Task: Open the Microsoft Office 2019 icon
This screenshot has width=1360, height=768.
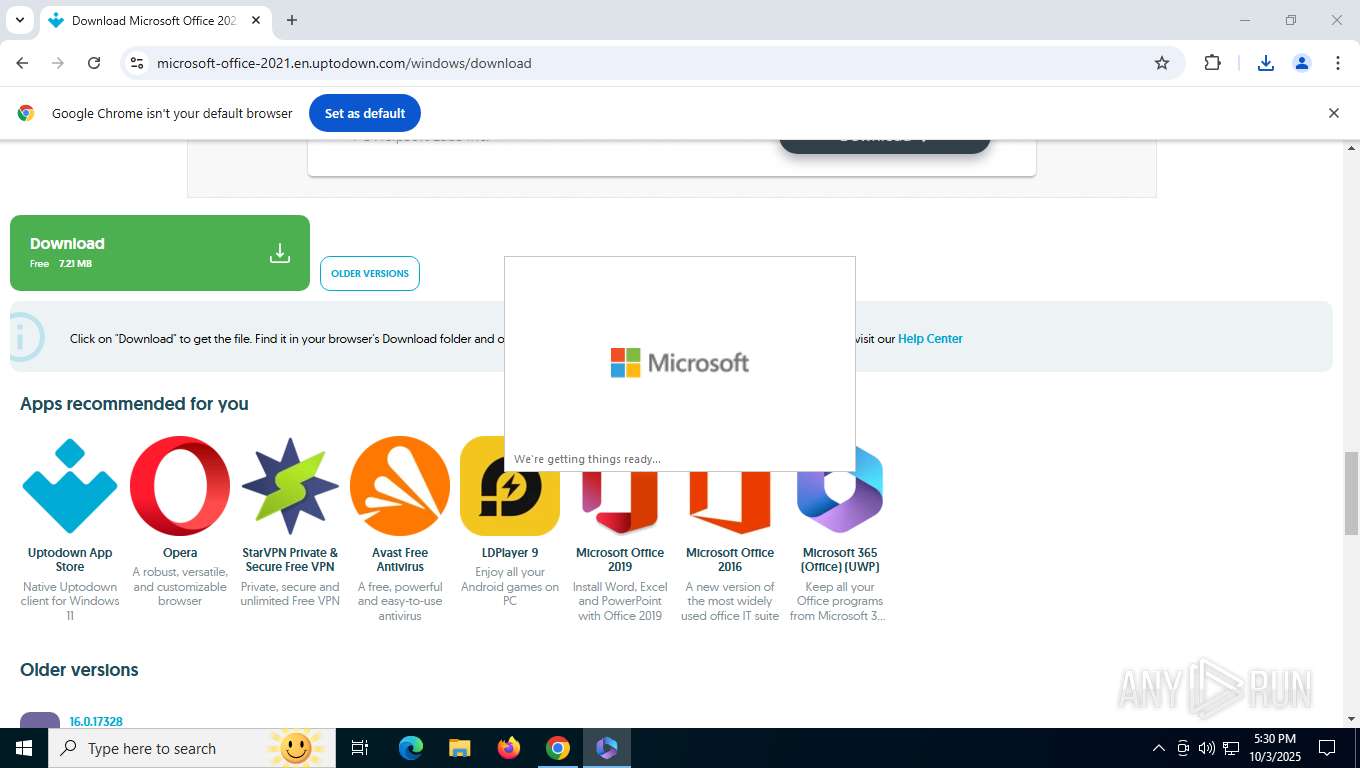Action: (x=620, y=503)
